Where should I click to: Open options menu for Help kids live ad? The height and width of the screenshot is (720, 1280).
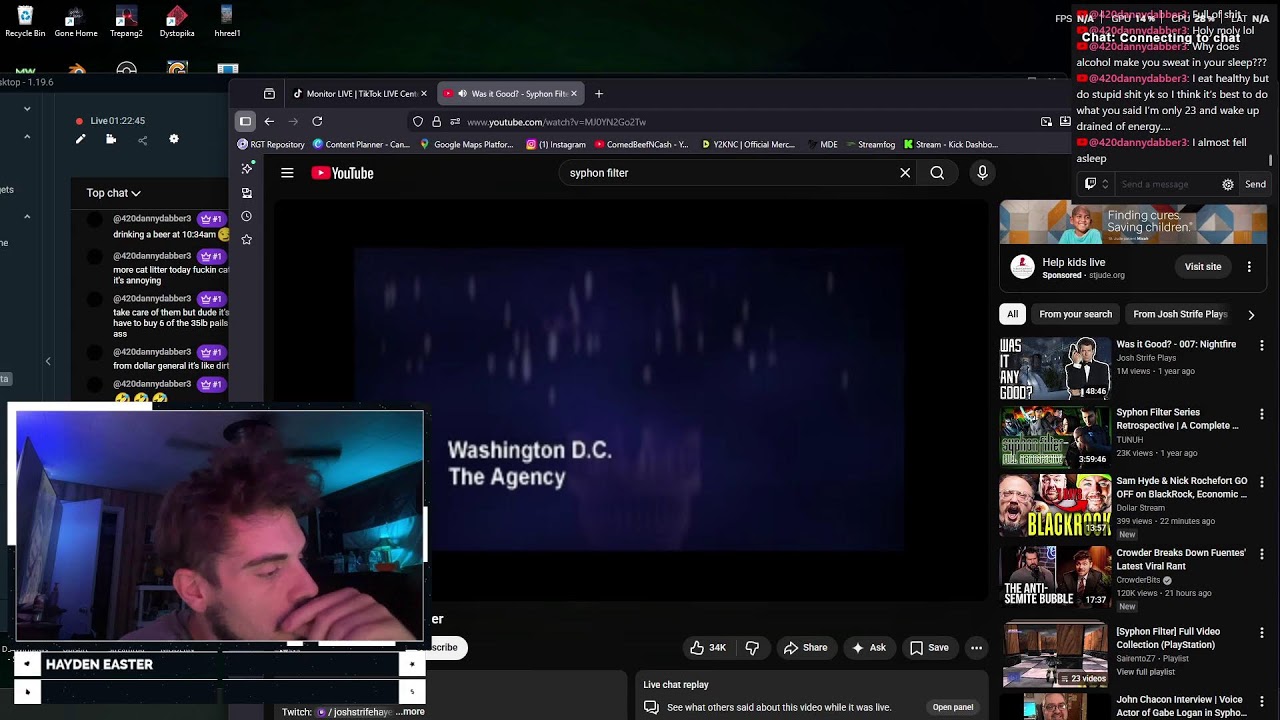[1249, 267]
